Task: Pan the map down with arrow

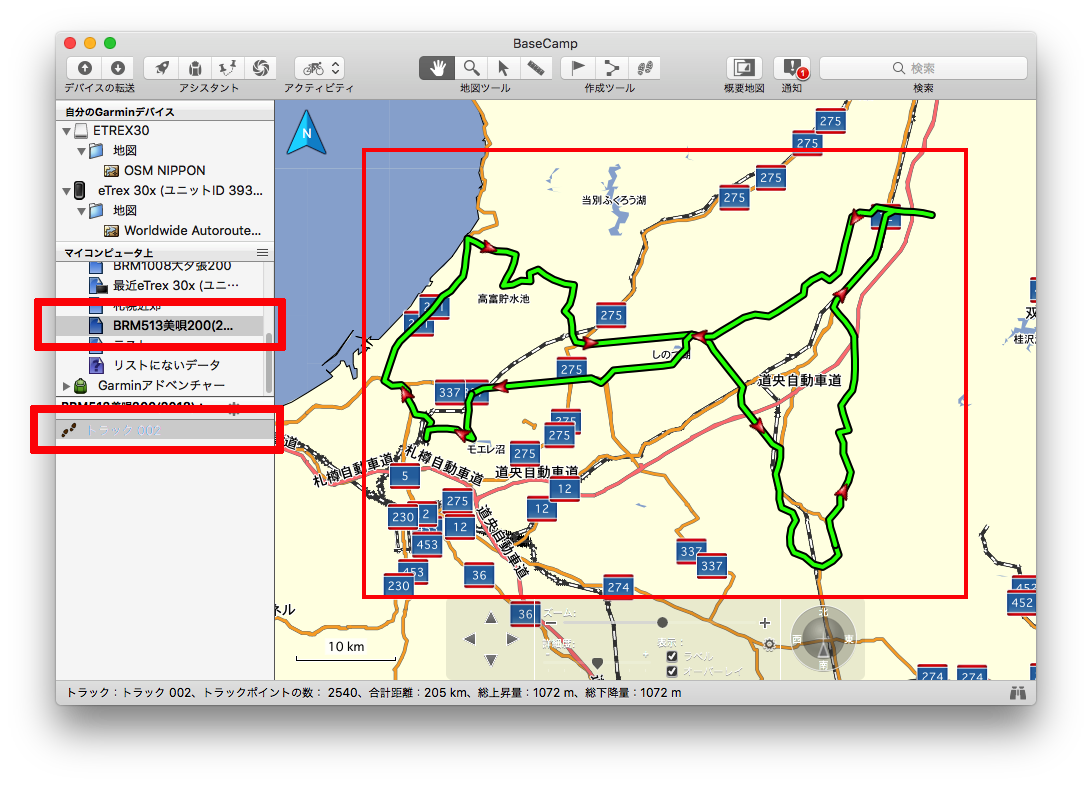Action: coord(491,660)
